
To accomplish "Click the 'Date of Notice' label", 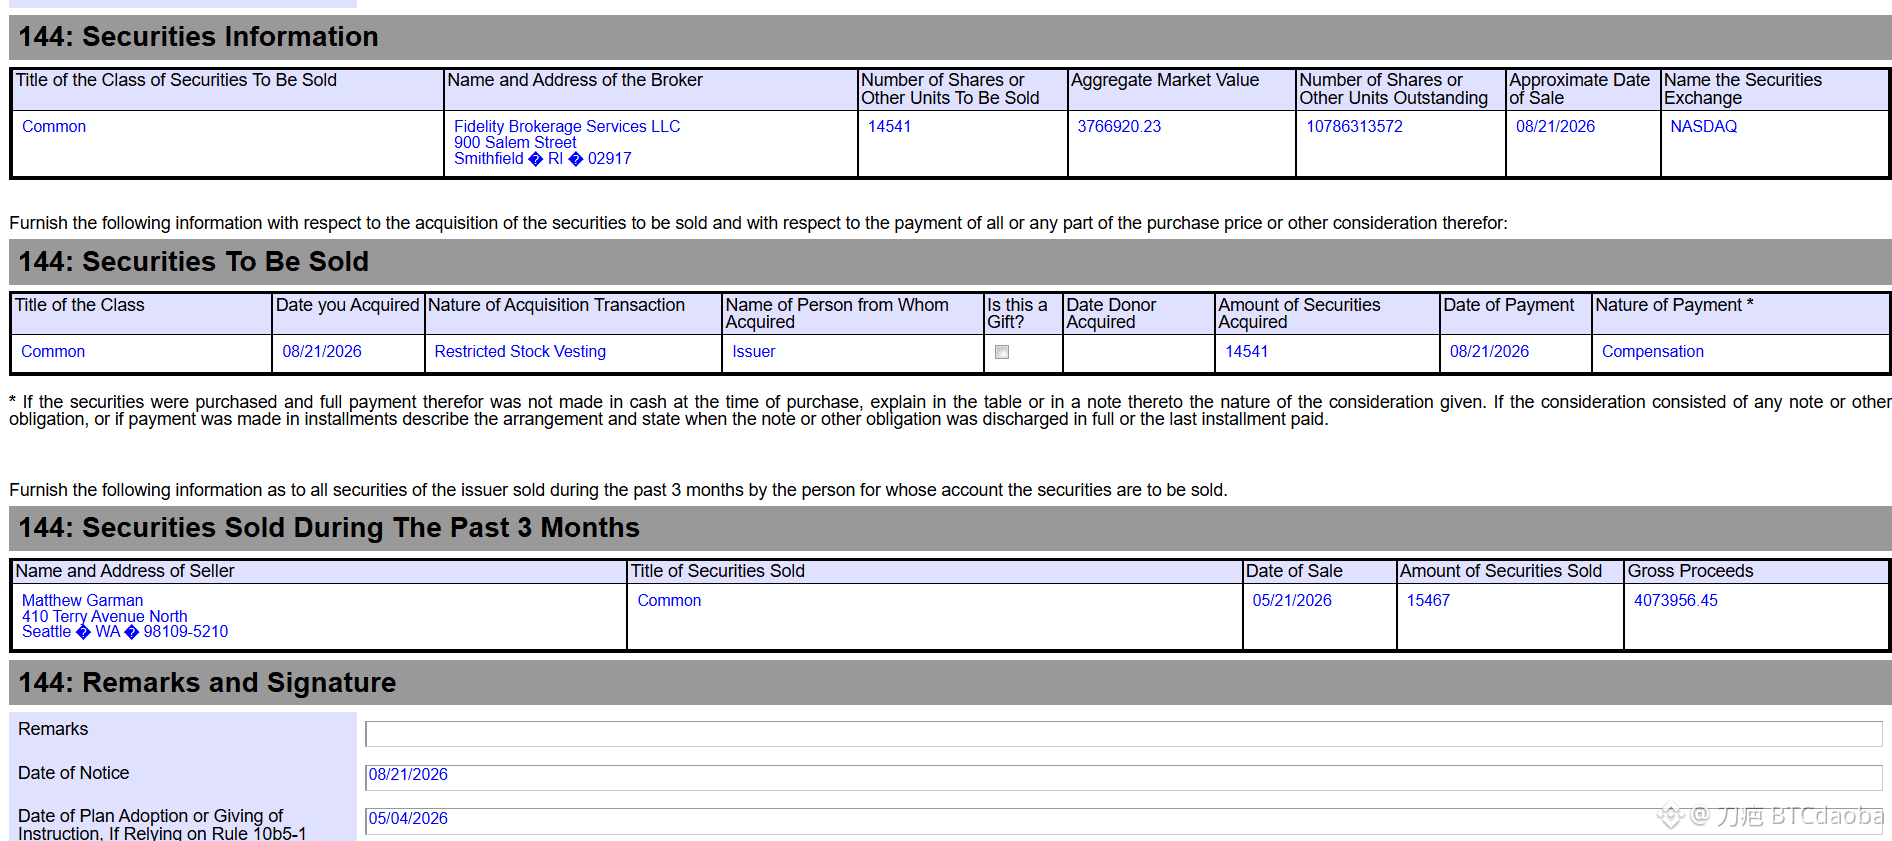I will pos(73,773).
